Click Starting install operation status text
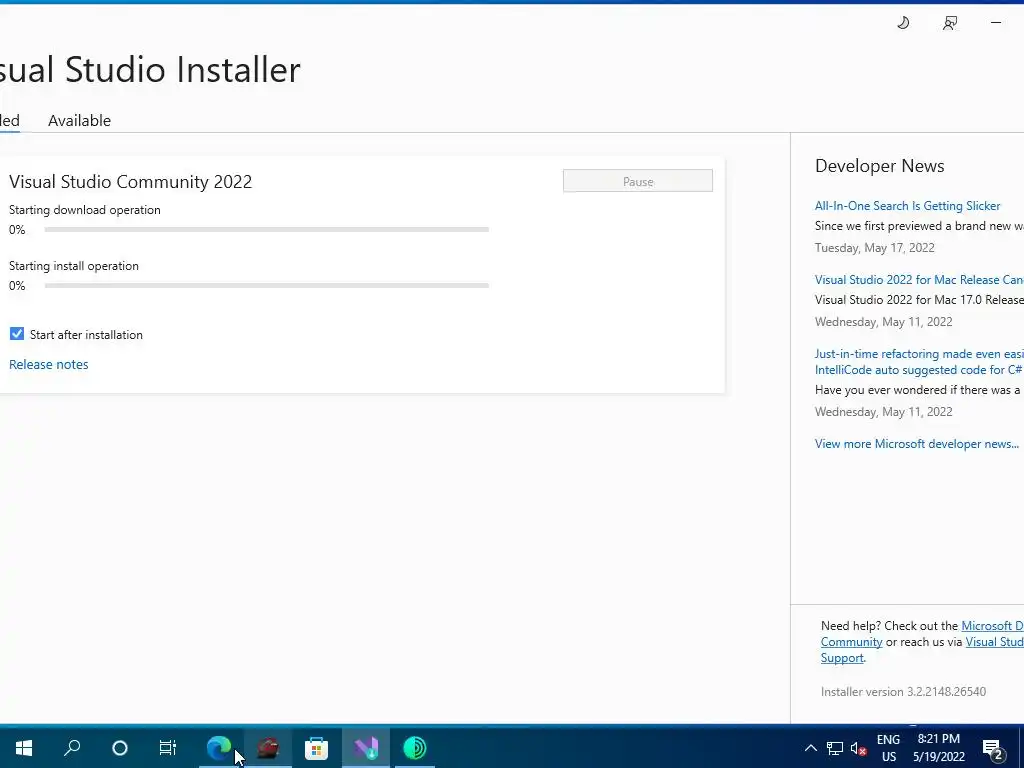 click(x=74, y=266)
